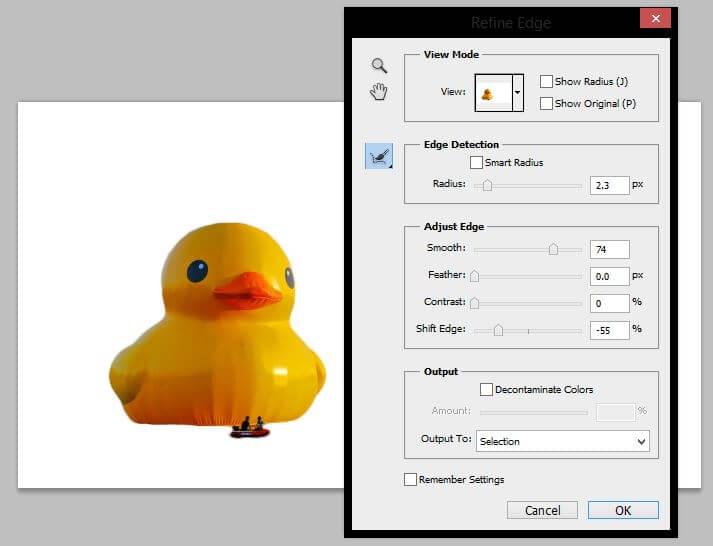Click the 'Adjust Edge' group label
The image size is (713, 546).
point(454,226)
